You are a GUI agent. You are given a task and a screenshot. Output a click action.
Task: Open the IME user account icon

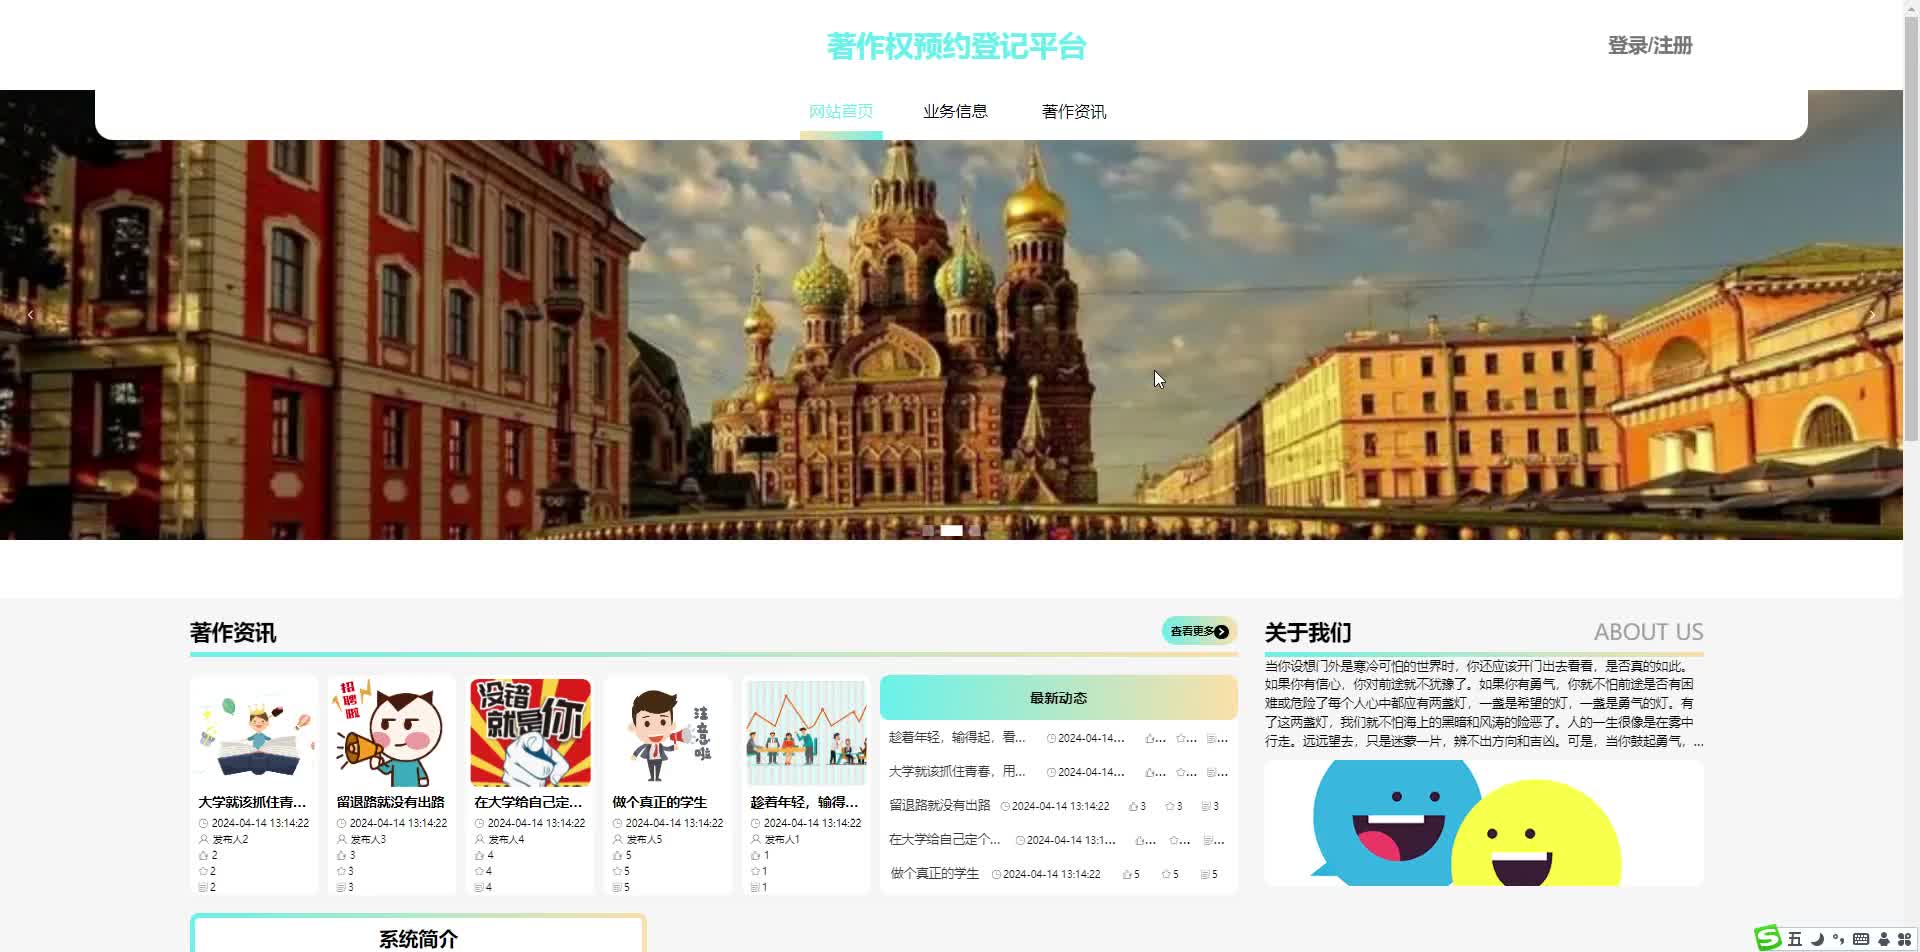click(x=1884, y=939)
